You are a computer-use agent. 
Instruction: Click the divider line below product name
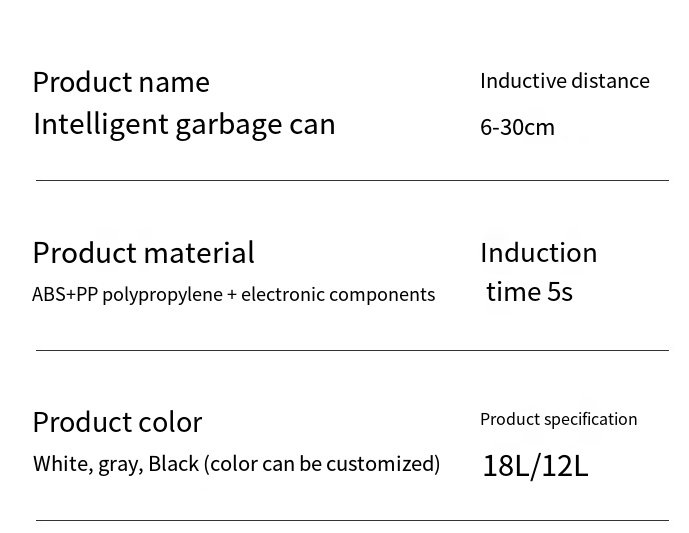[352, 180]
